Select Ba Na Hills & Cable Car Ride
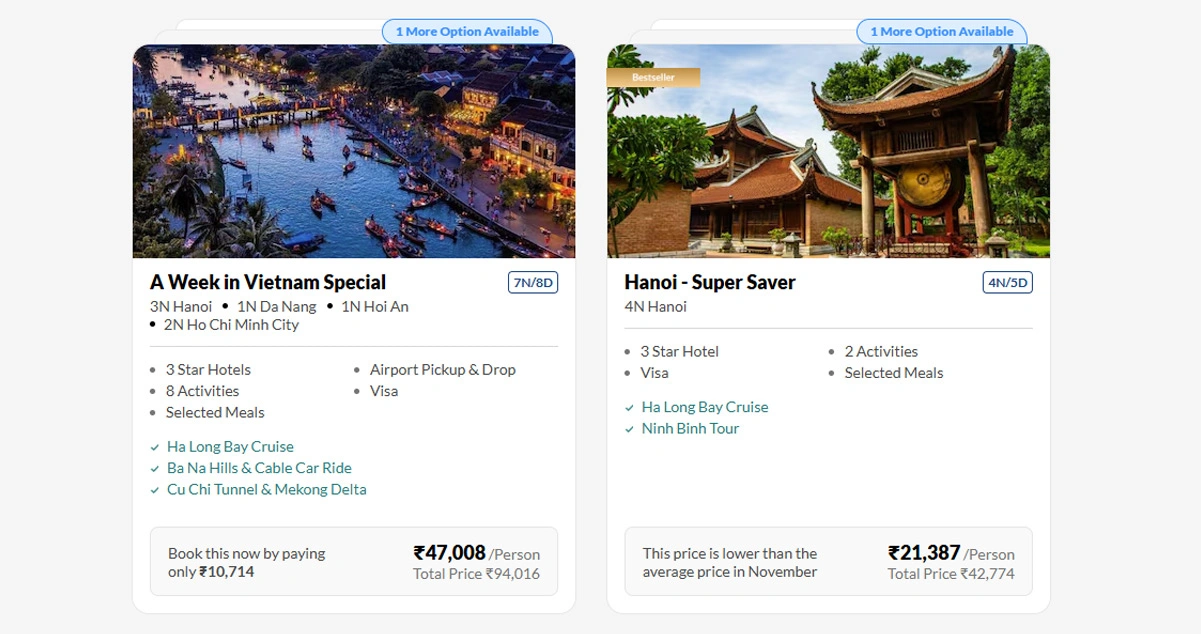Screen dimensions: 1202x634 point(259,468)
